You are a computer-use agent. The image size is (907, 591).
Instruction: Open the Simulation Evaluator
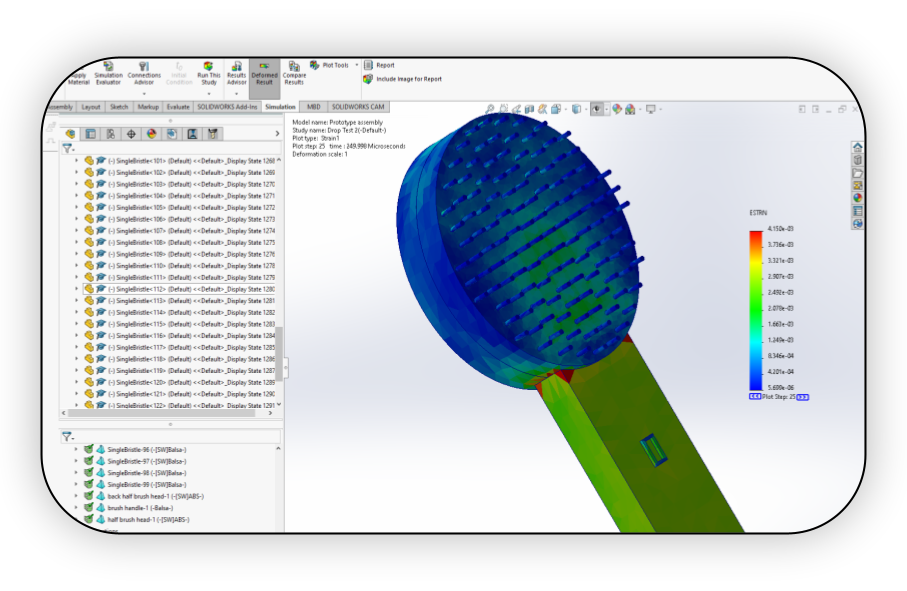(108, 74)
